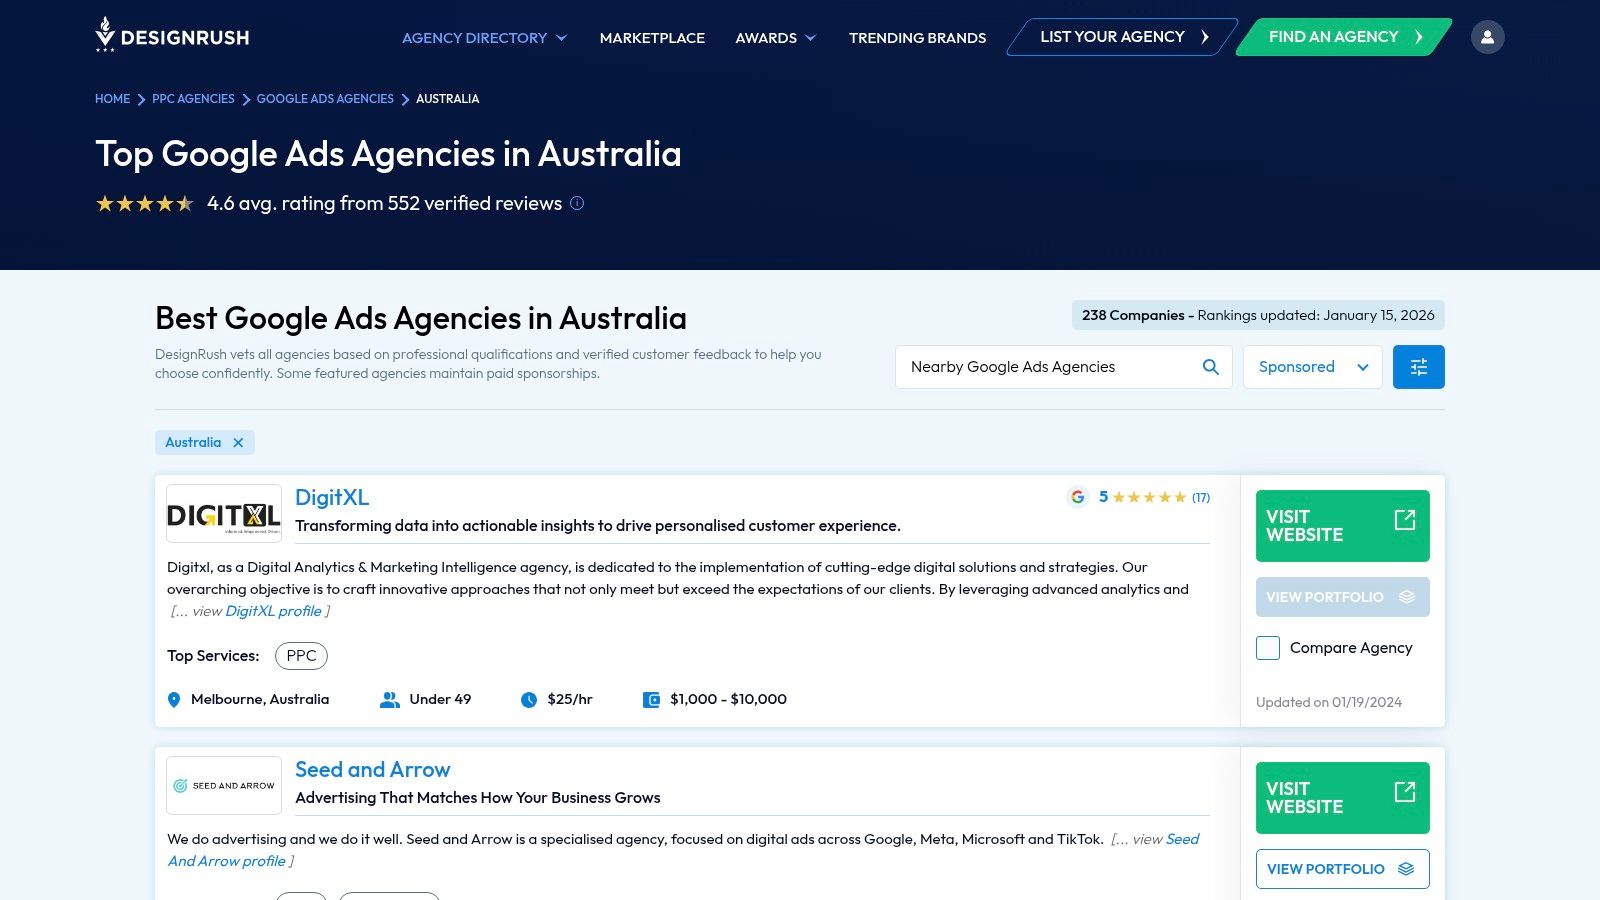
Task: Remove the Australia filter tag
Action: click(x=238, y=442)
